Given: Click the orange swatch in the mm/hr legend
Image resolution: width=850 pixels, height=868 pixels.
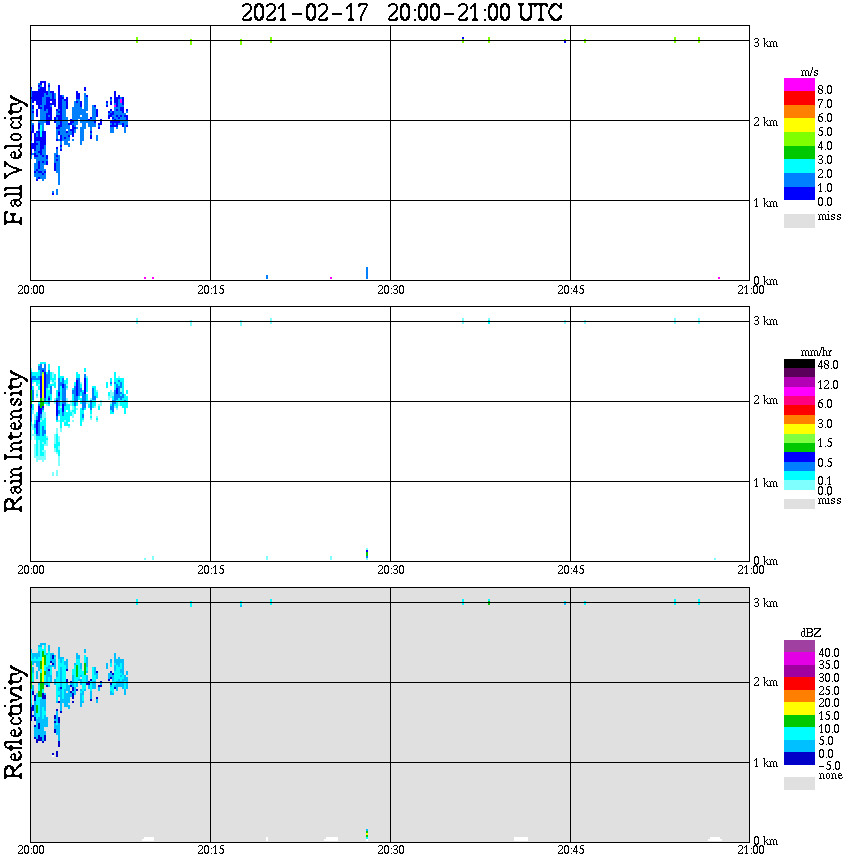Looking at the screenshot, I should (x=799, y=419).
